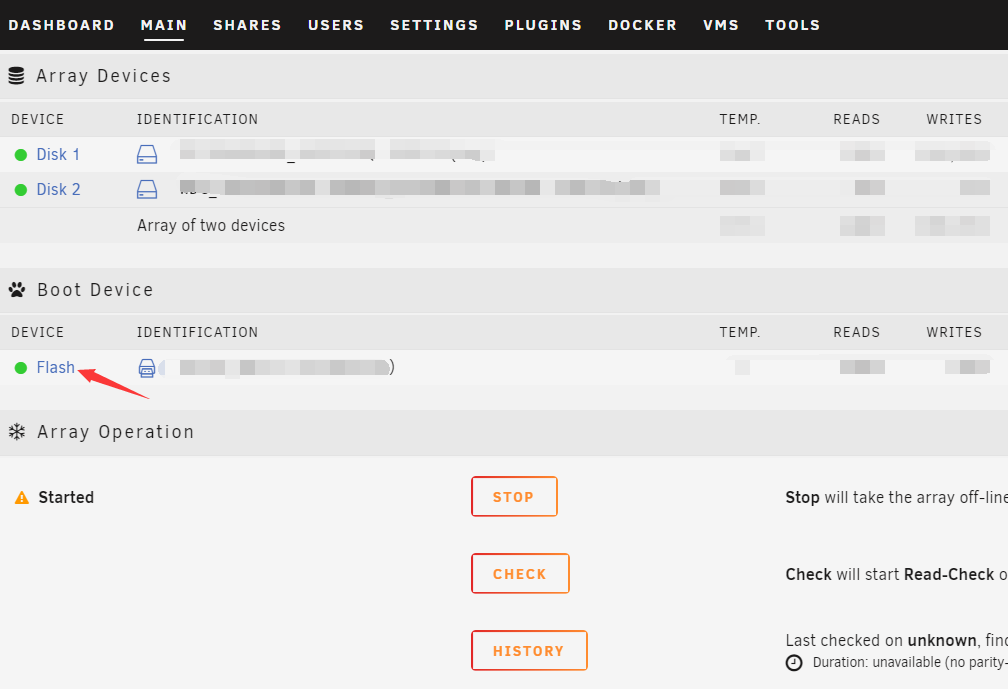Click green status dot for Flash
This screenshot has width=1008, height=689.
(x=21, y=368)
